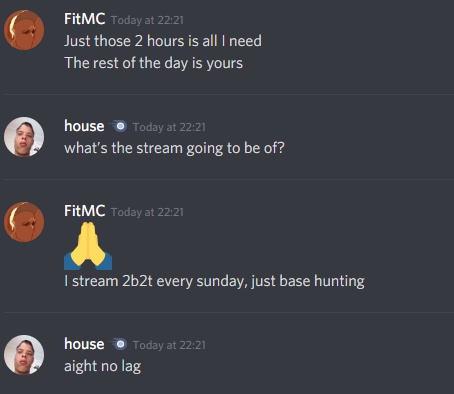Select the message 'The rest of the day is yours'
454x394 pixels.
click(x=153, y=63)
